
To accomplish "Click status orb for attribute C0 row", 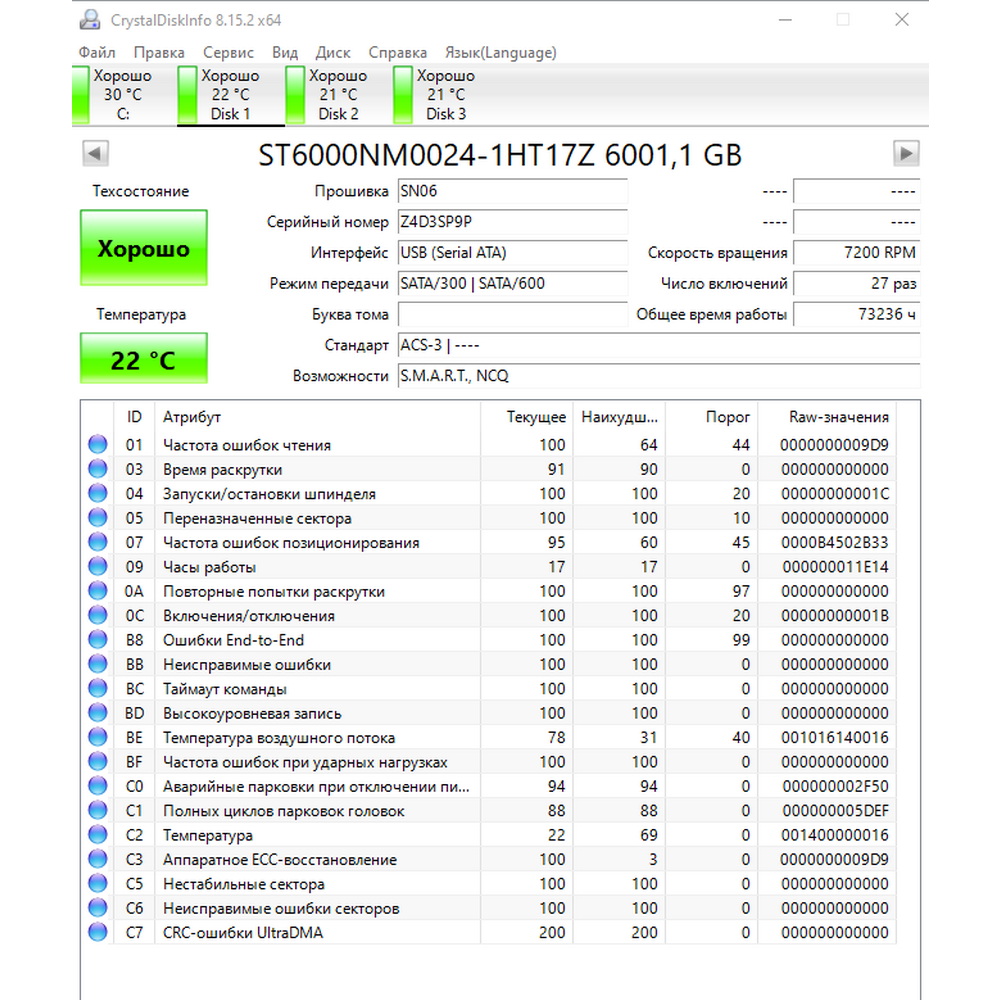I will click(x=98, y=786).
